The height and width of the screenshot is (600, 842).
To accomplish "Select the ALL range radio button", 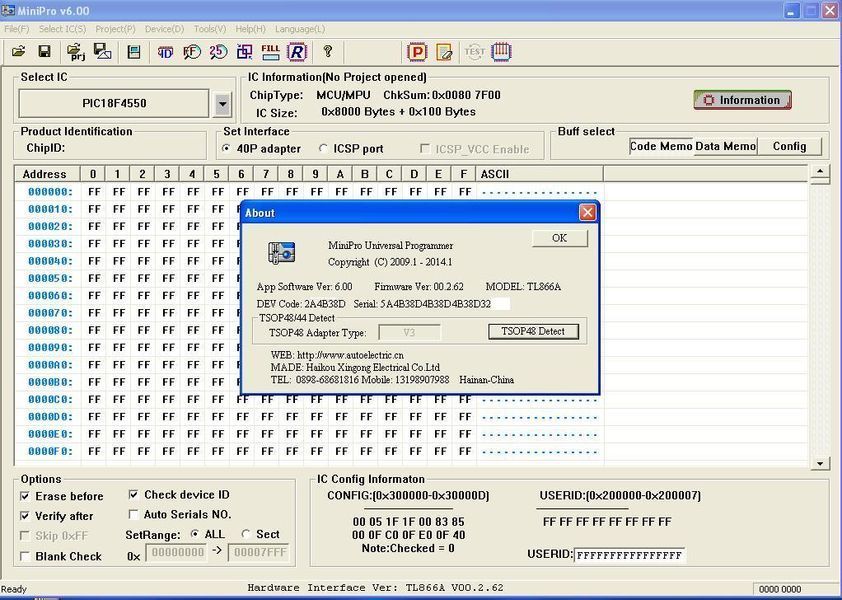I will tap(195, 534).
